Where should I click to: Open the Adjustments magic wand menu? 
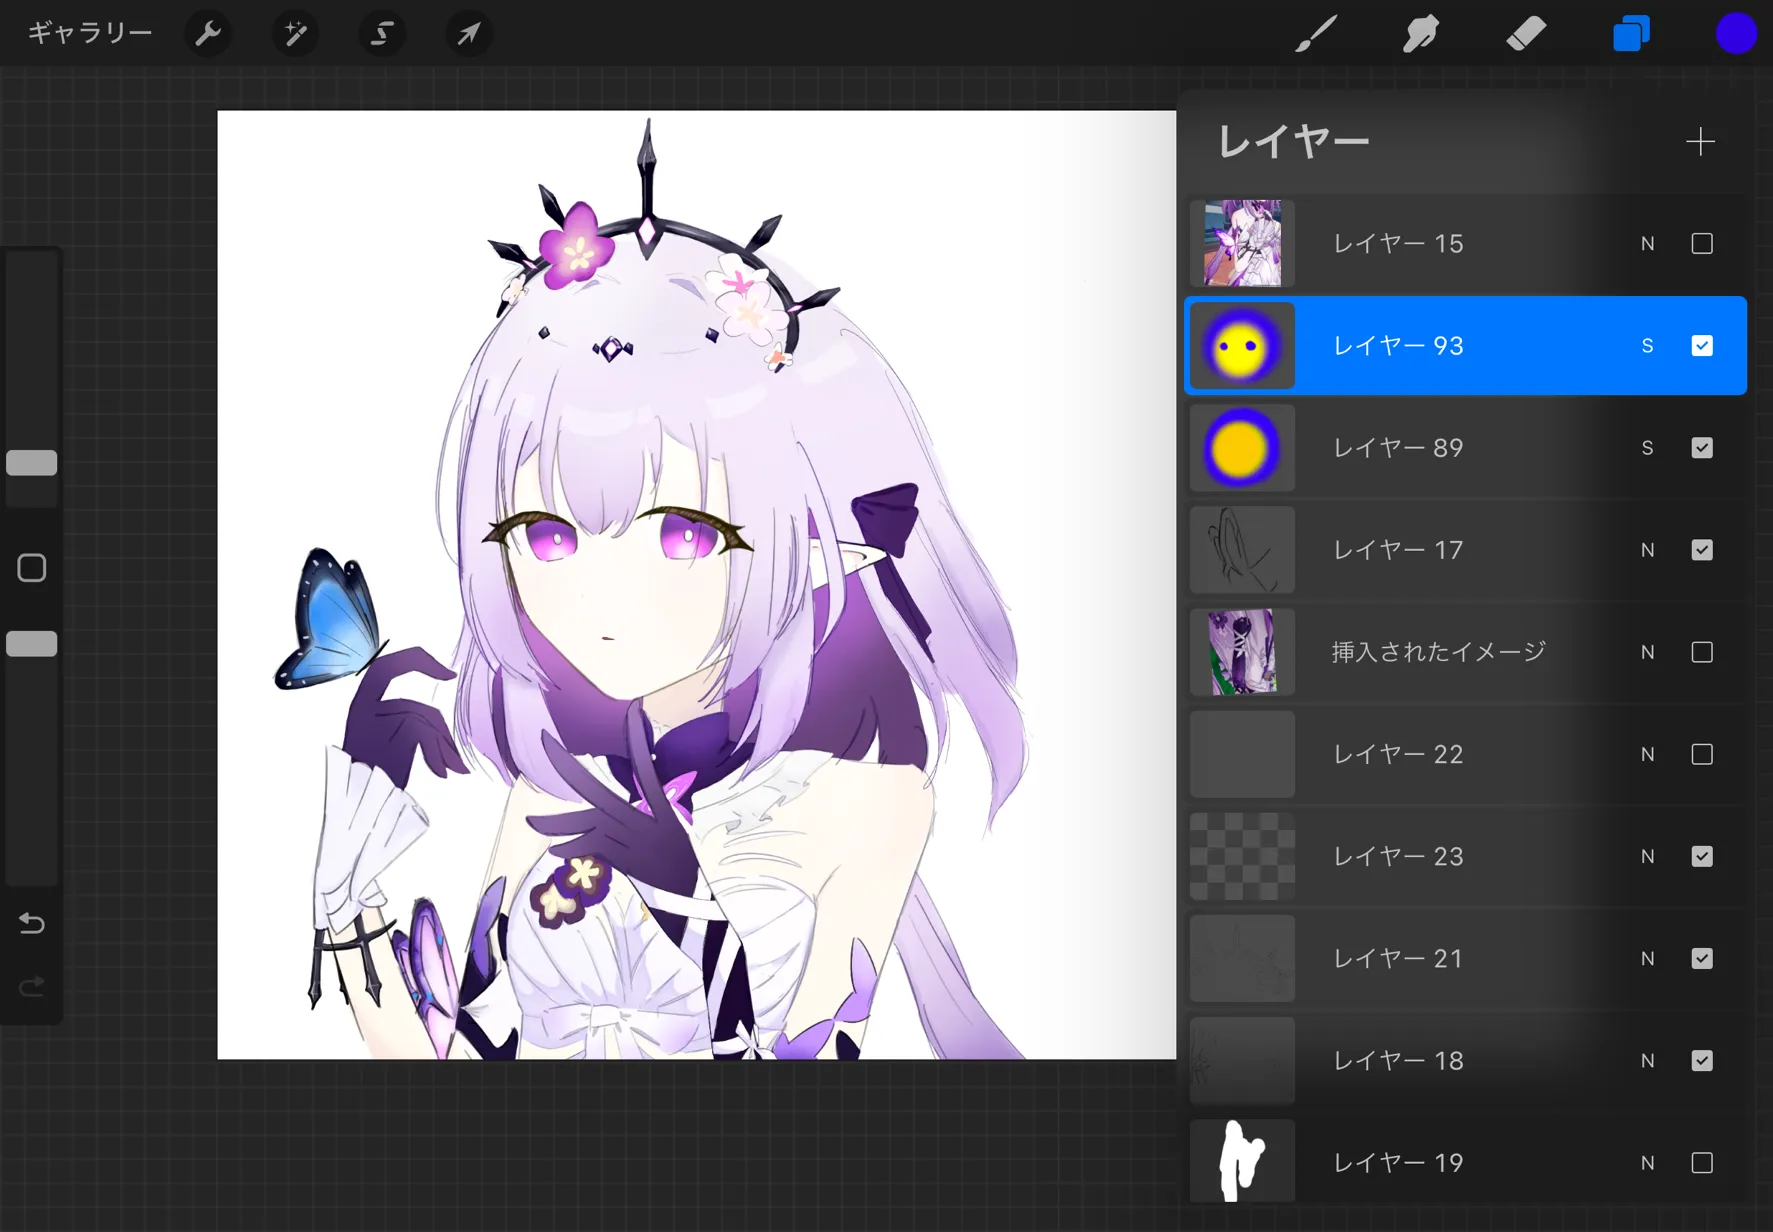tap(295, 34)
